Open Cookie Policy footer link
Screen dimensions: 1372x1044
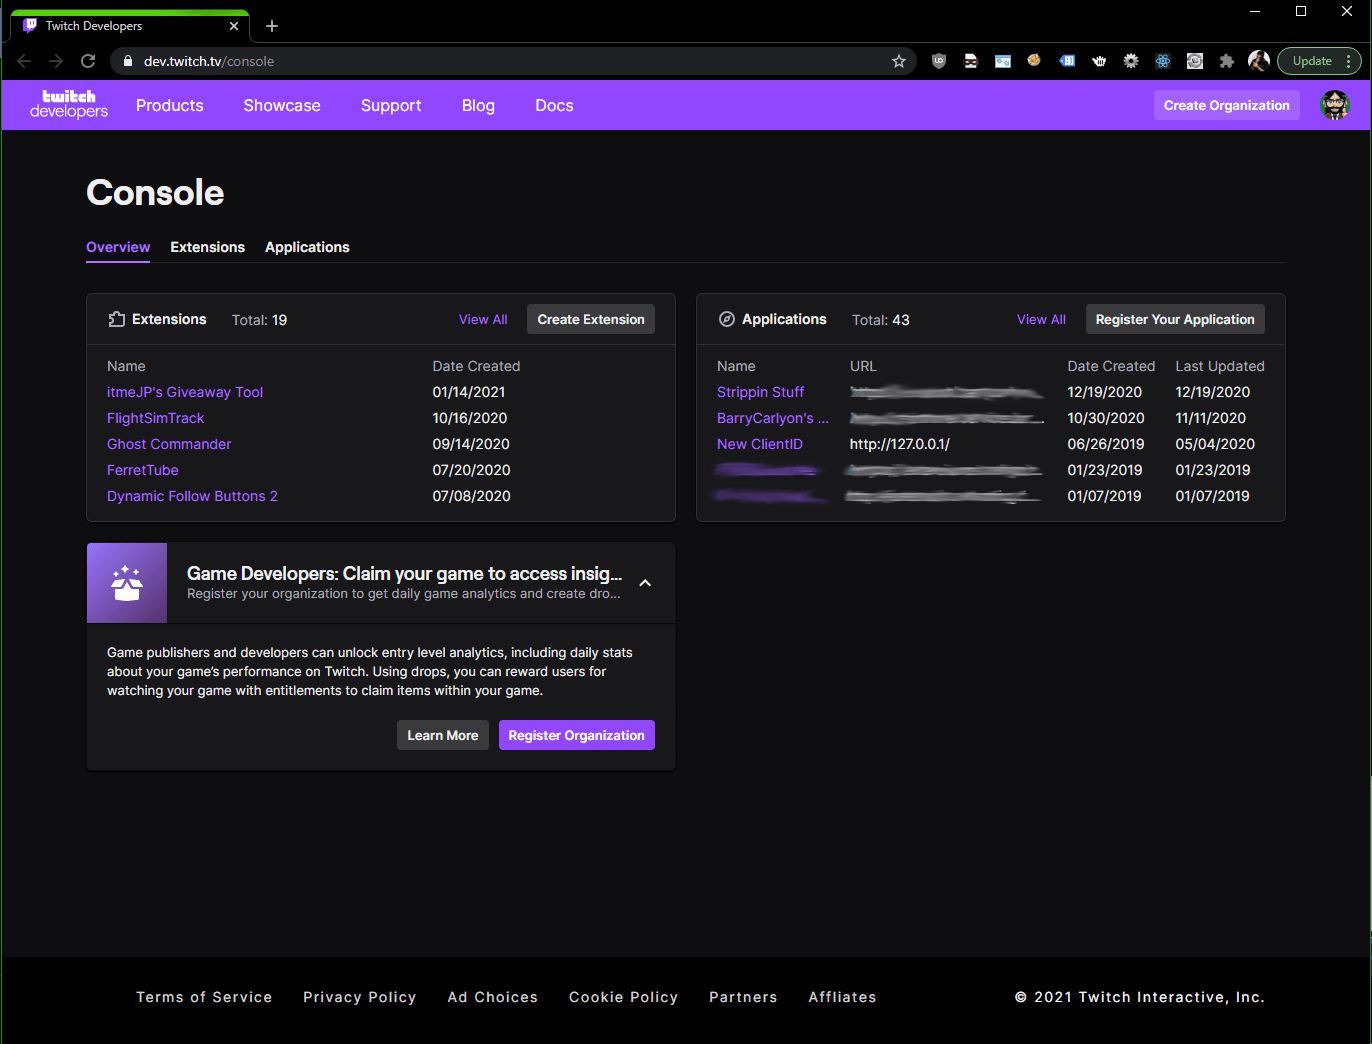click(624, 997)
